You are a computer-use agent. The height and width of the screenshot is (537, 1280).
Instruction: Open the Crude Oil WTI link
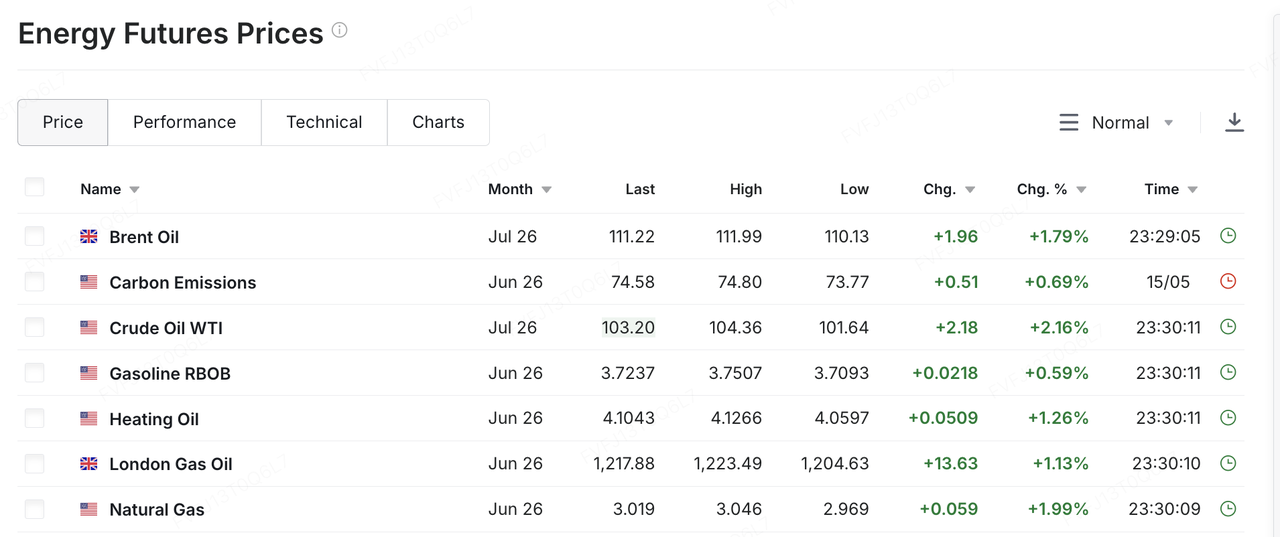(167, 328)
